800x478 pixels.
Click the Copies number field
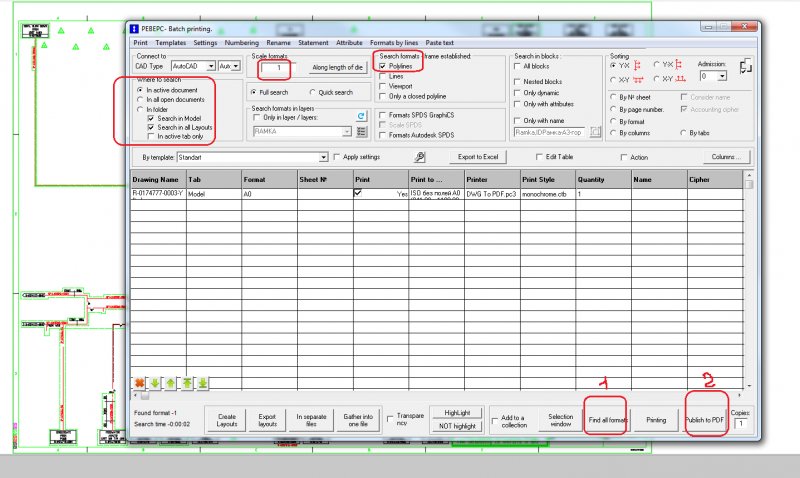741,423
